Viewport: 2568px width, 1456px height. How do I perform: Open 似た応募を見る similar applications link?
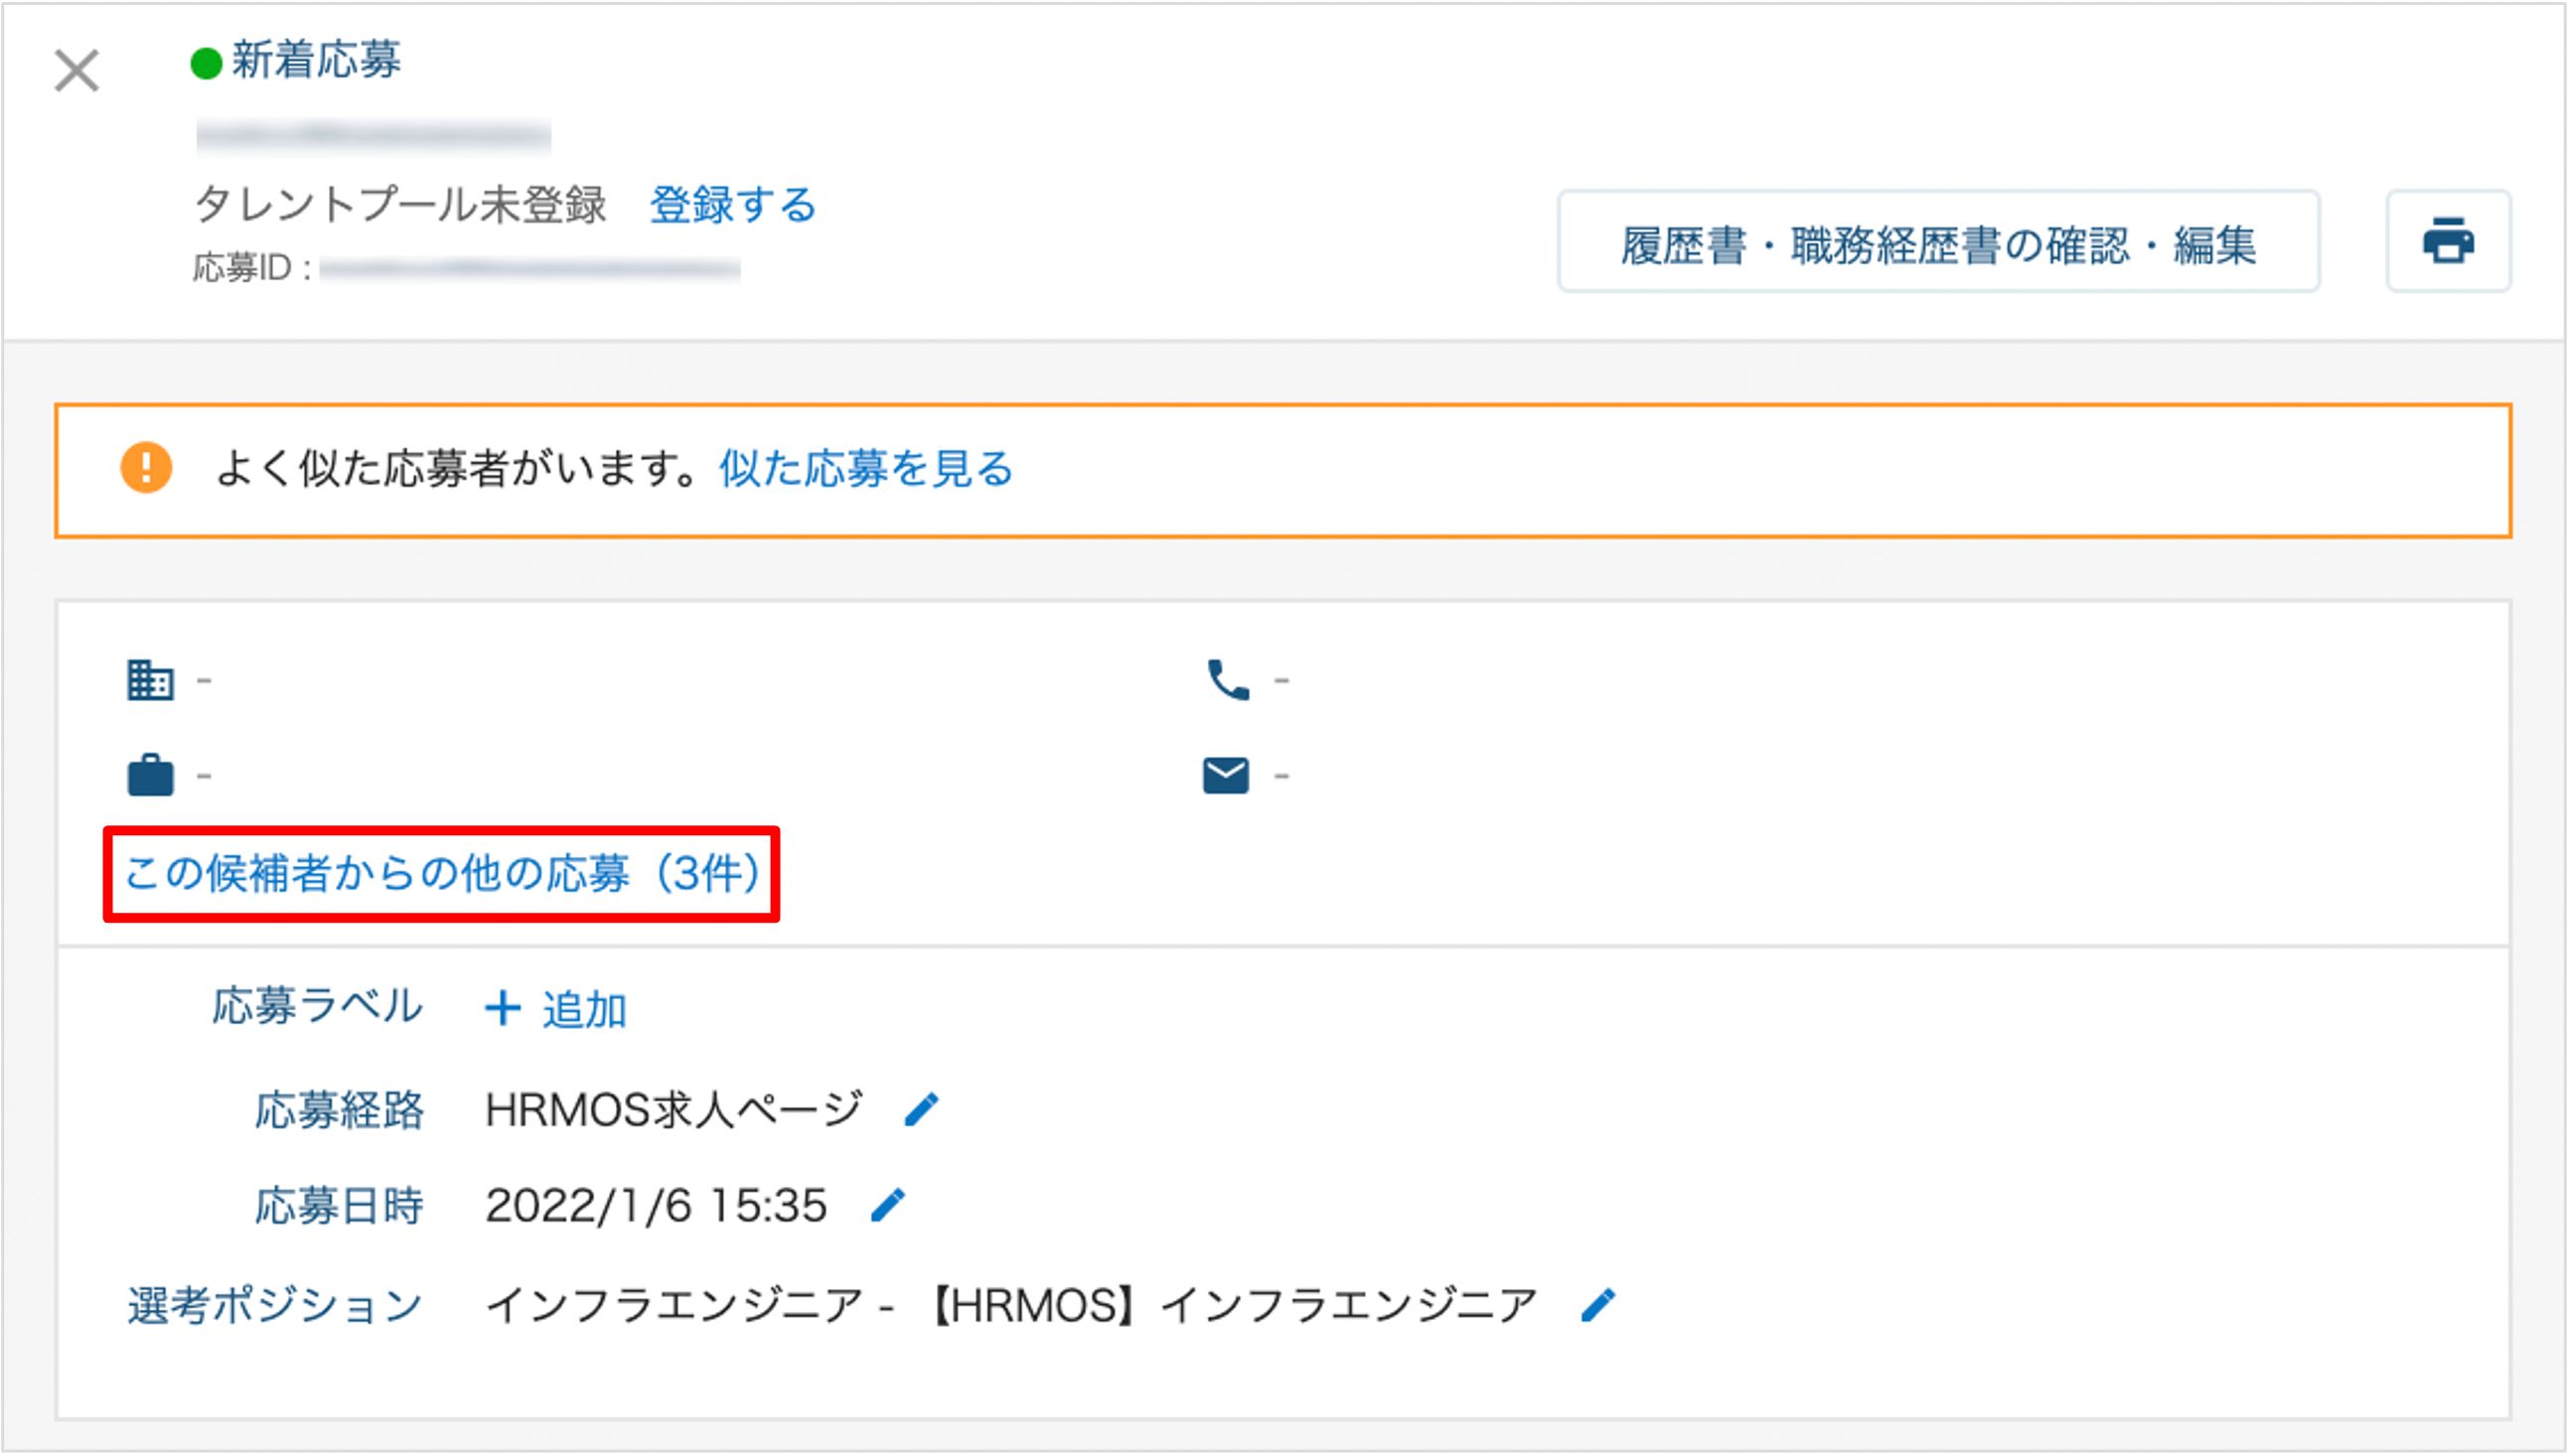coord(866,468)
